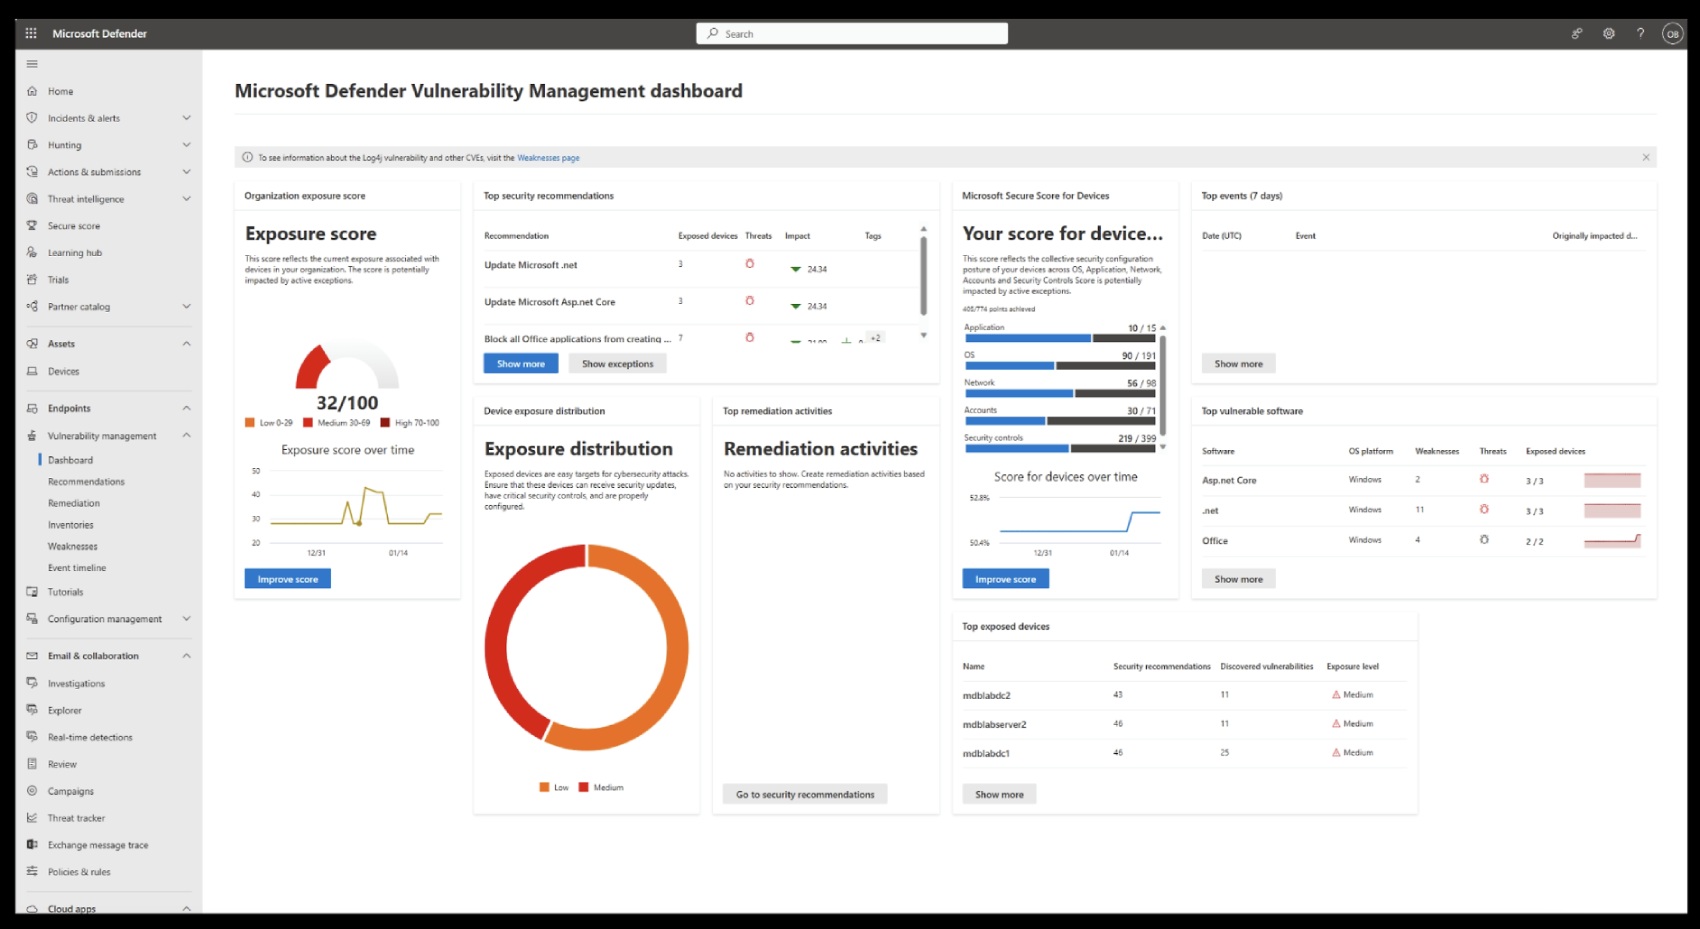Click the Partner catalog icon
This screenshot has width=1700, height=929.
point(32,307)
